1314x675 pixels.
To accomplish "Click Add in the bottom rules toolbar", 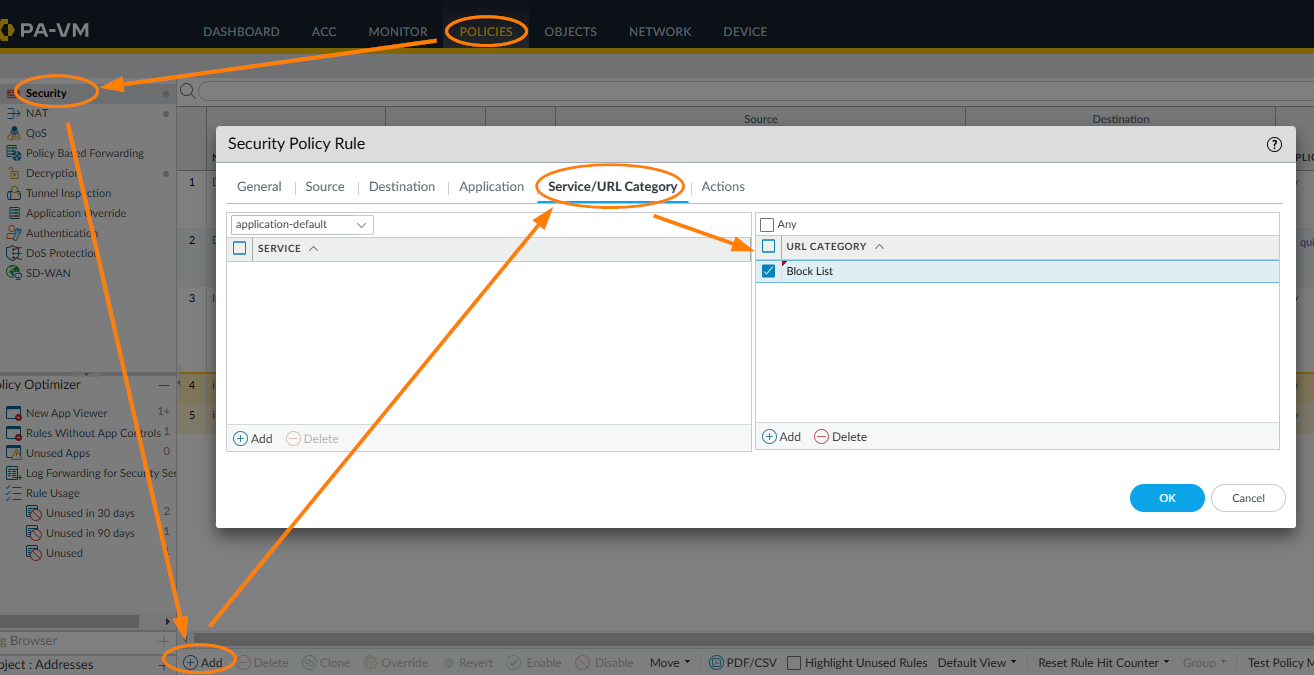I will point(203,662).
